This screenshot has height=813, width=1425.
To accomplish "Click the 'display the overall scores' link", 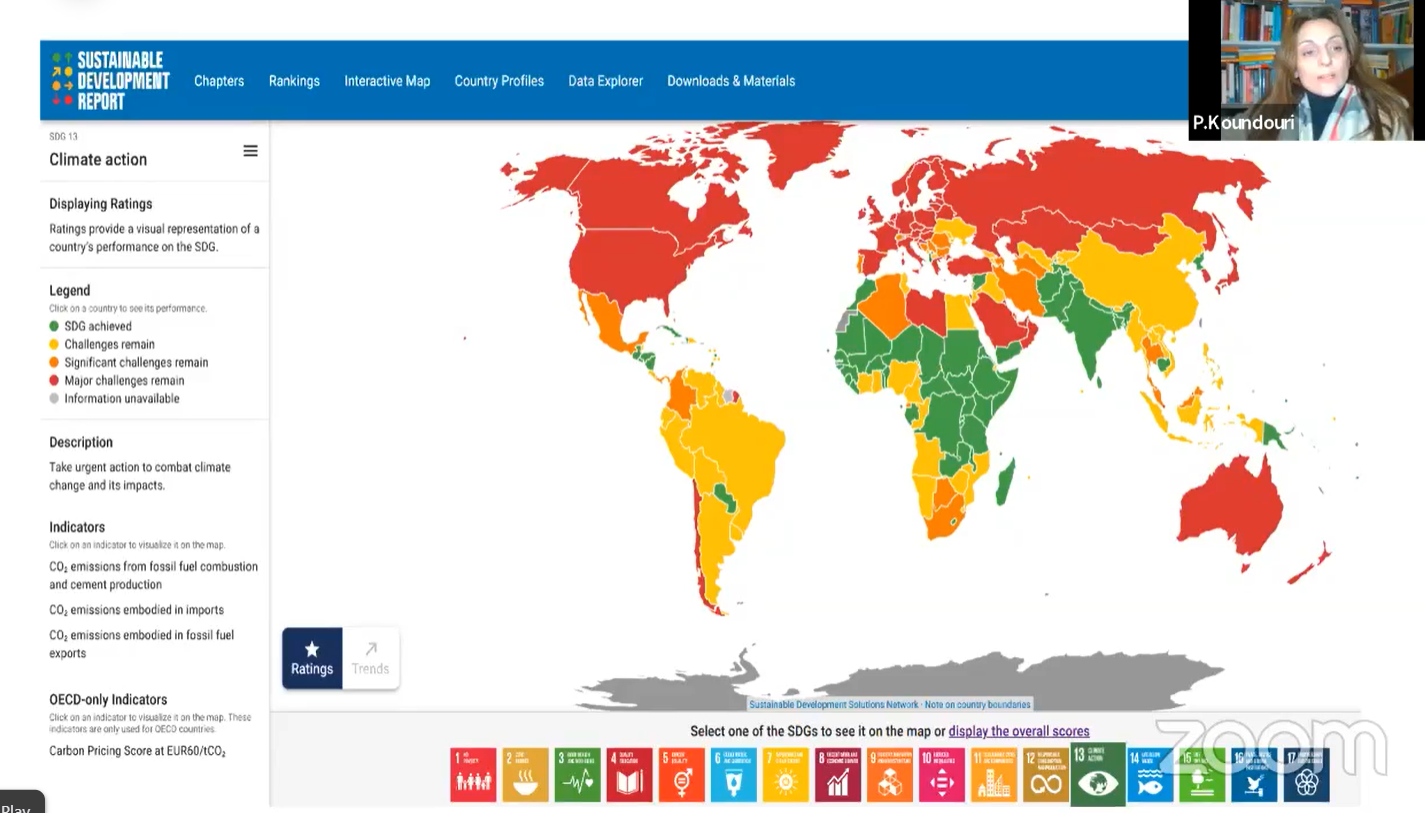I will [1018, 731].
